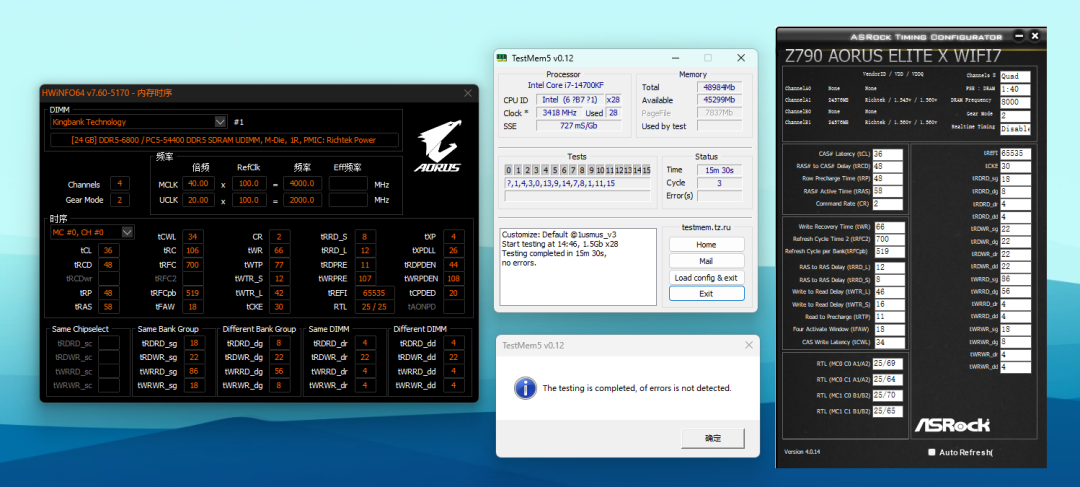The height and width of the screenshot is (487, 1080).
Task: Click HWiNFO64 tWRPRE value 107
Action: pyautogui.click(x=365, y=278)
